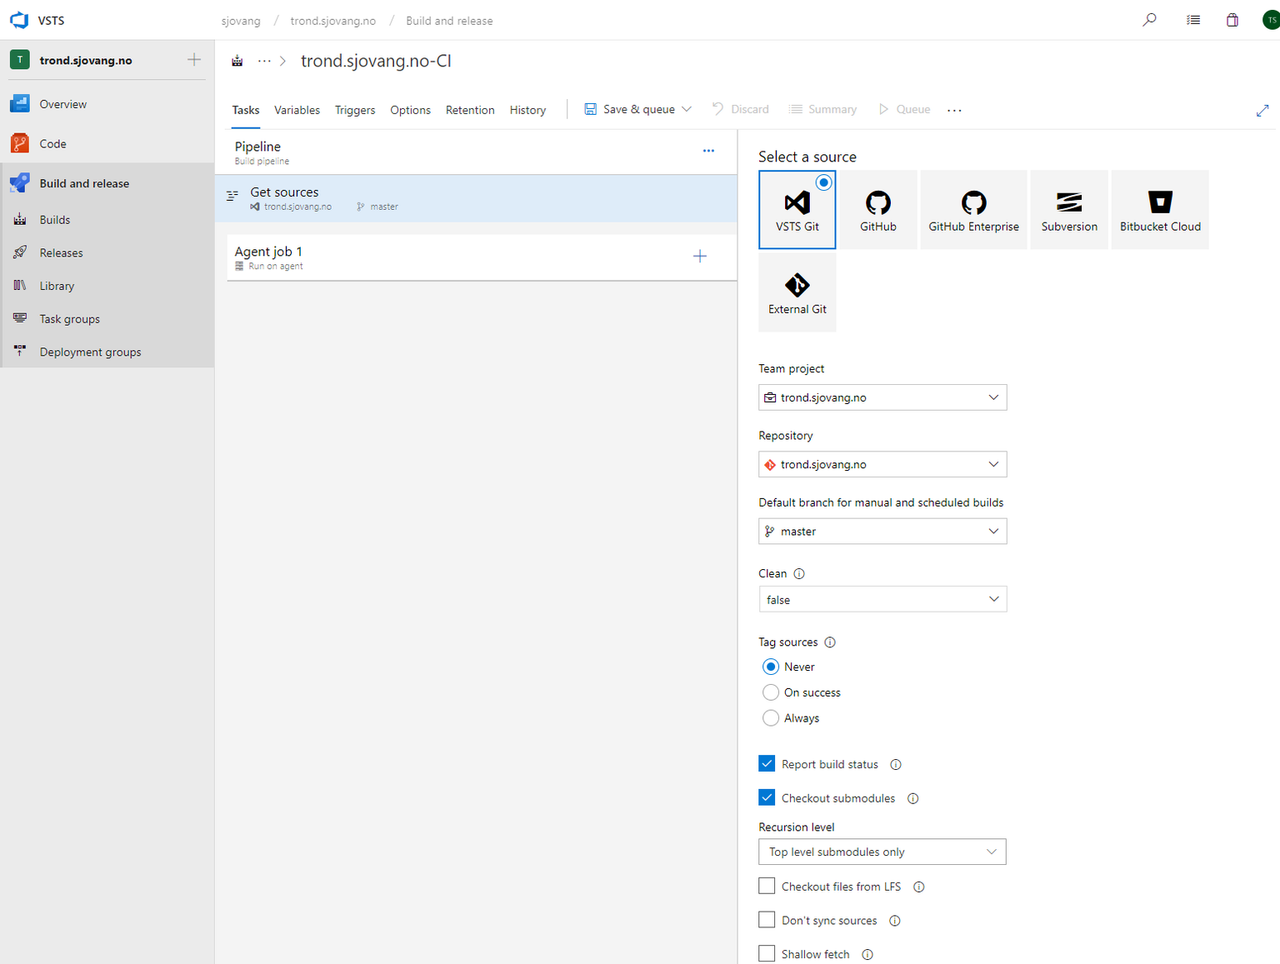Expand the Save & queue dropdown arrow
Screen dimensions: 1280x964
tap(687, 109)
